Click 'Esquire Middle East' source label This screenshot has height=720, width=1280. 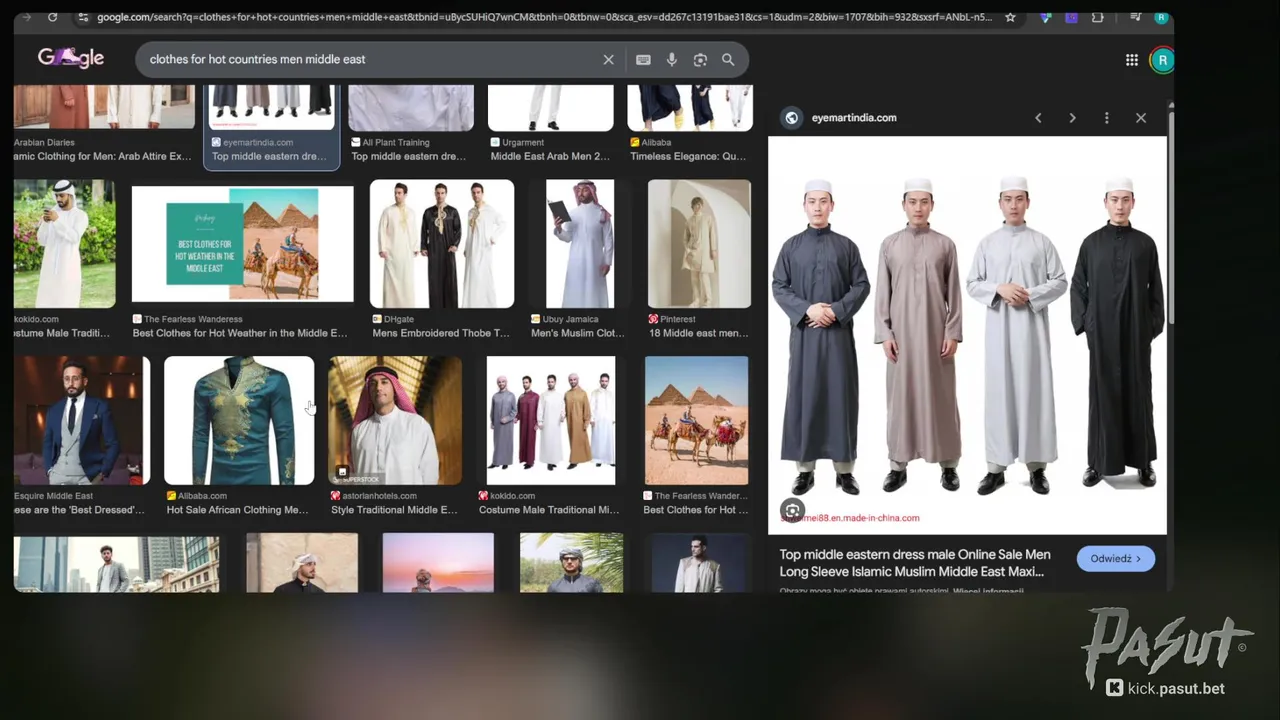[53, 496]
